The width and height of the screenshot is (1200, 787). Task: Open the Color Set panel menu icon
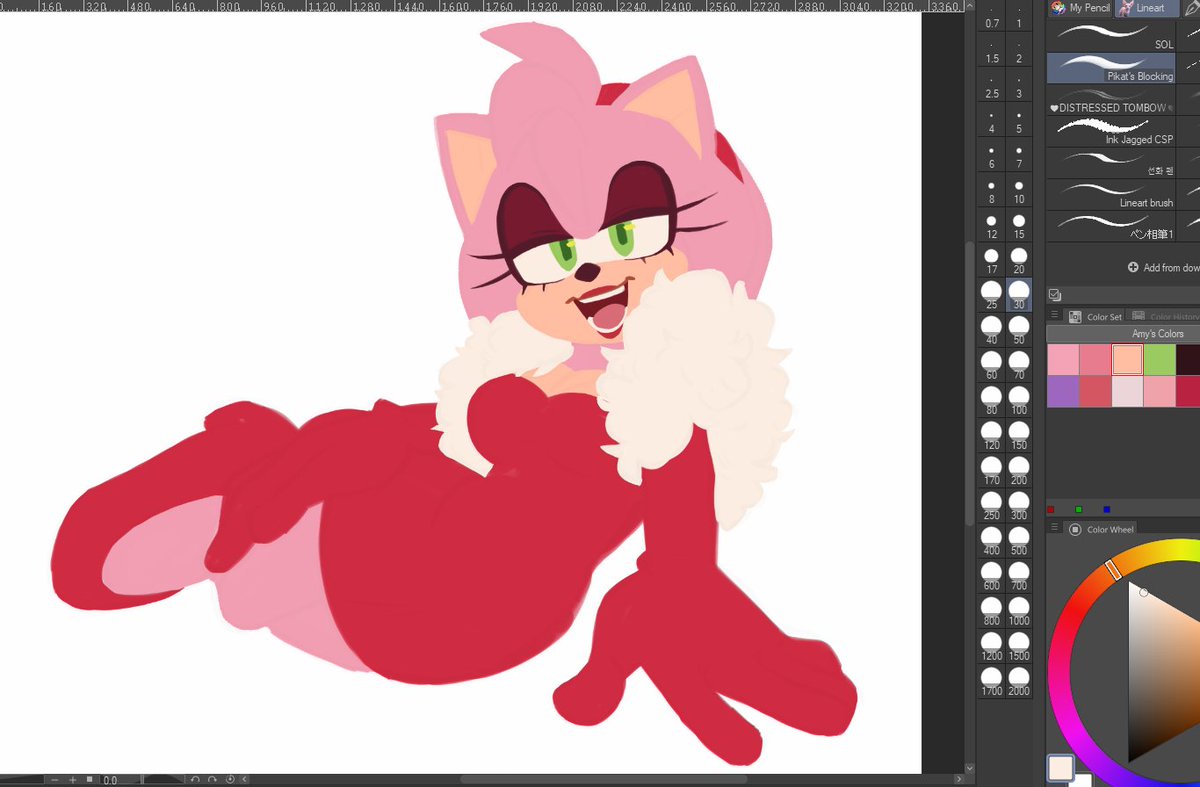1054,315
